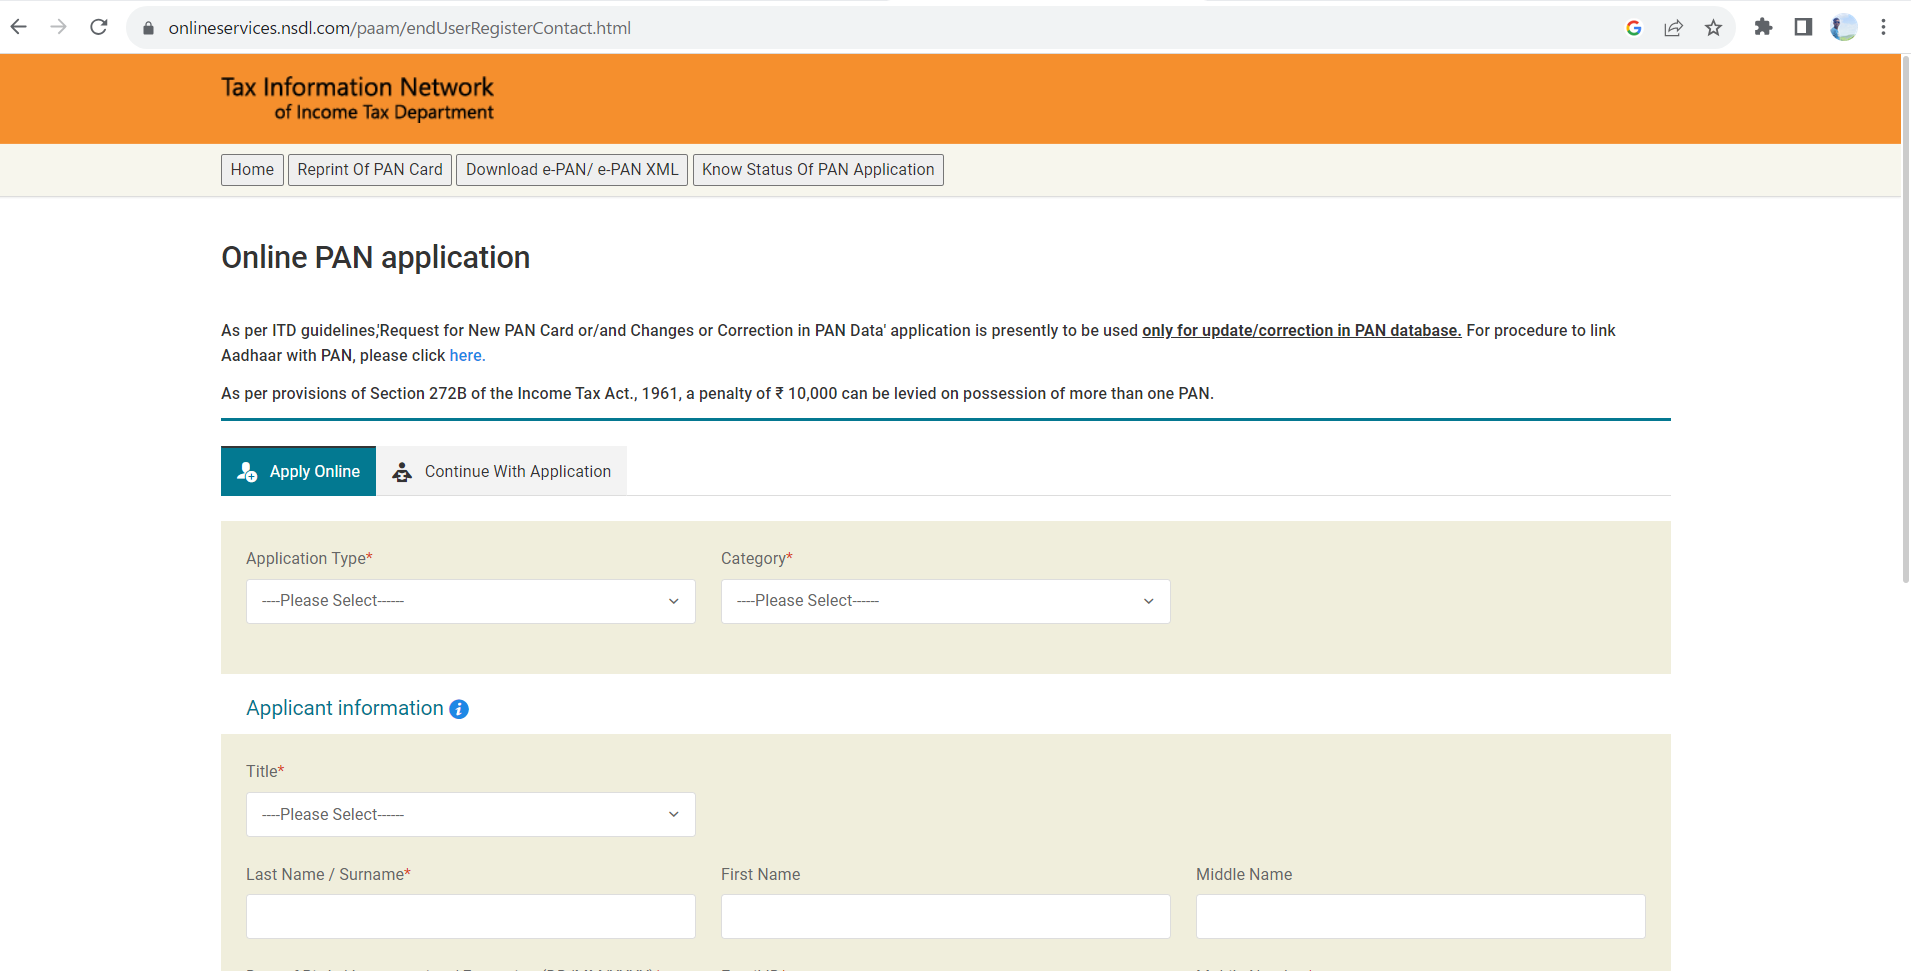Viewport: 1911px width, 971px height.
Task: Open the browser extensions puzzle icon
Action: tap(1763, 27)
